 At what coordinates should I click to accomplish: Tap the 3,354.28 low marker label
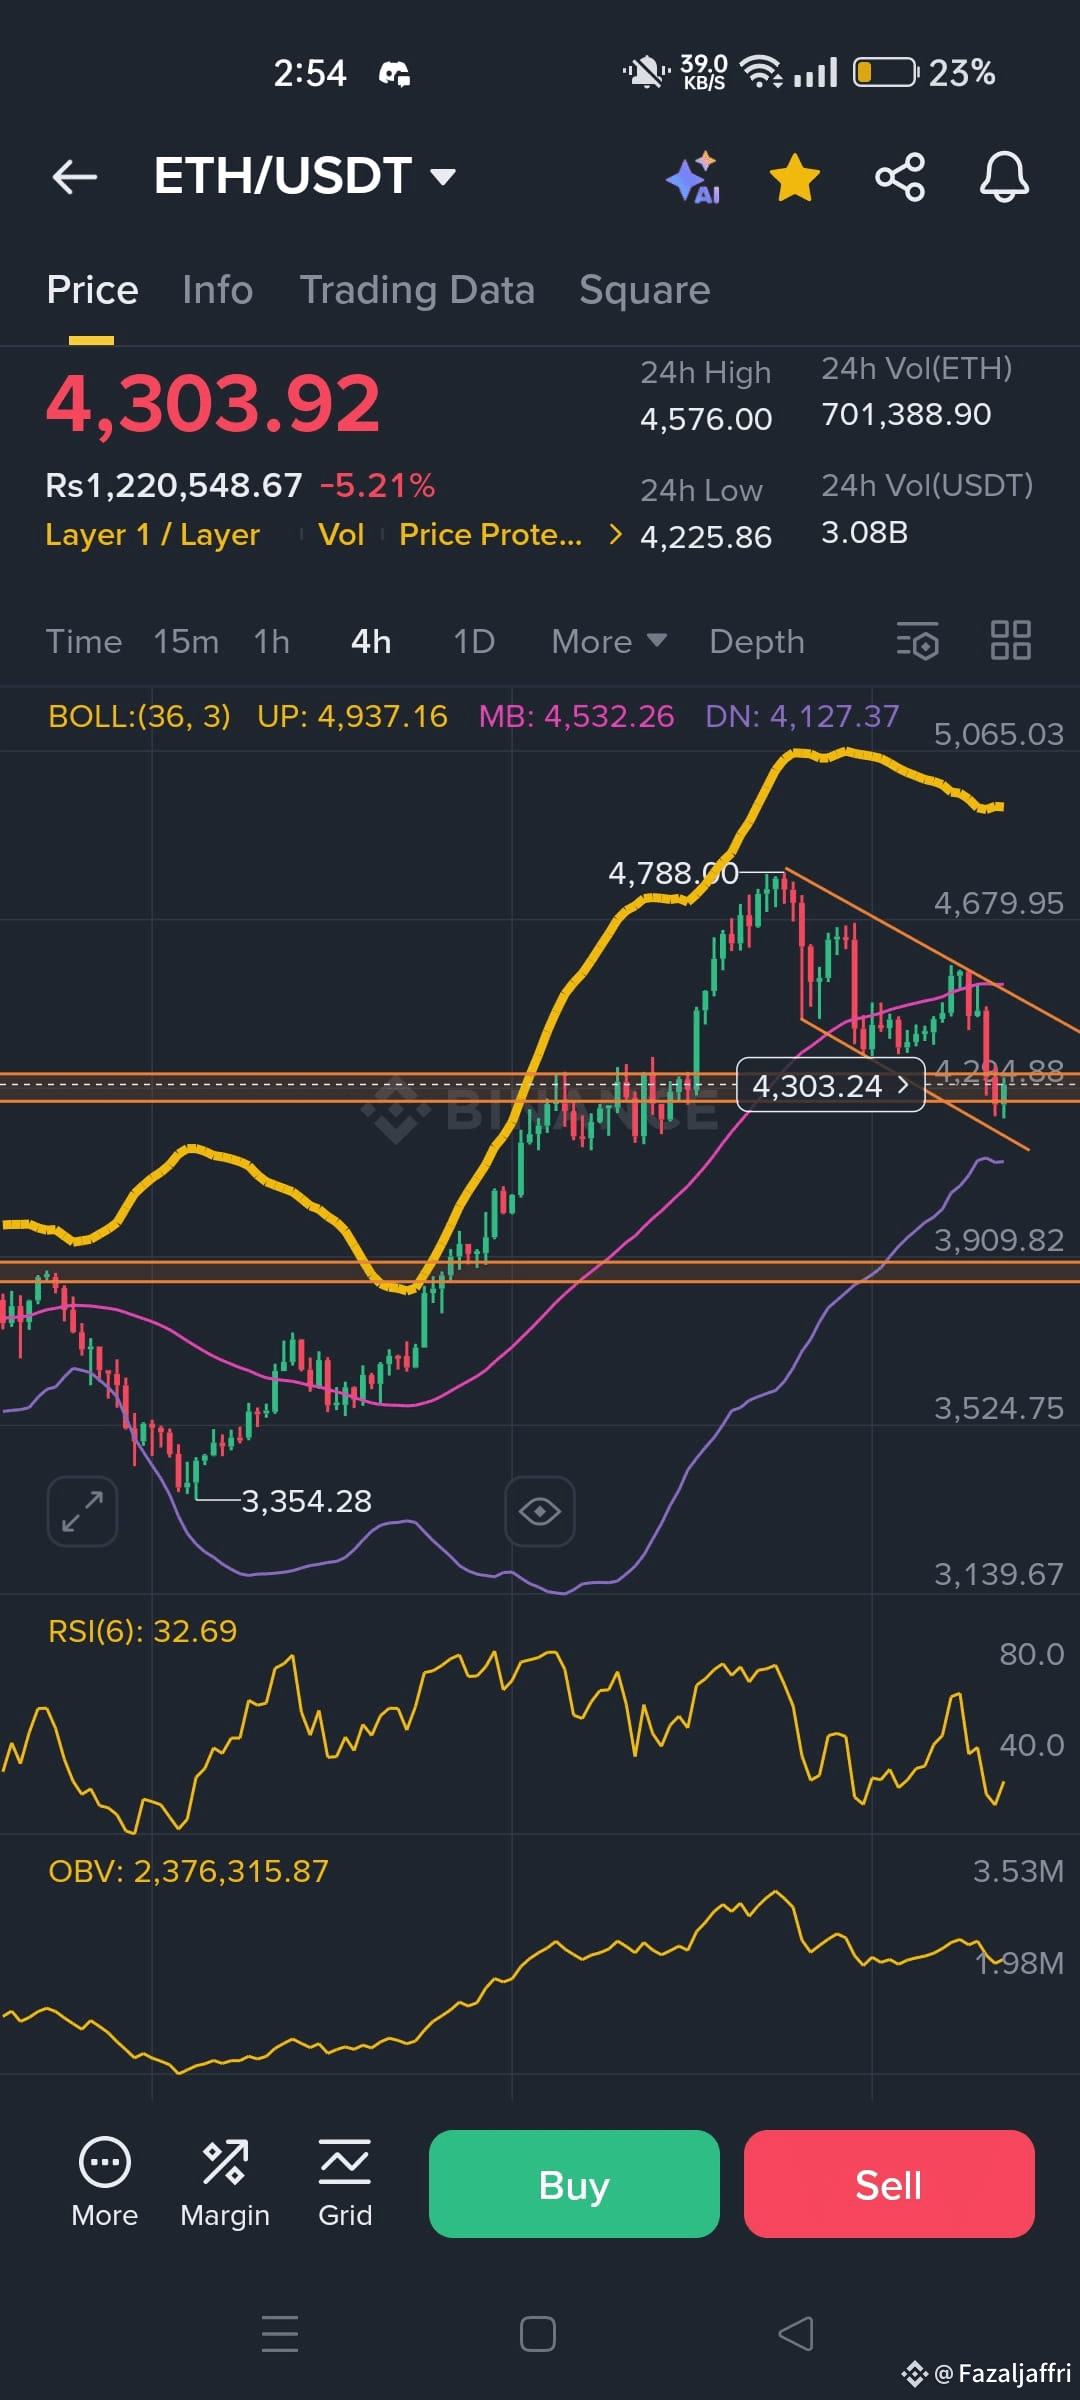pyautogui.click(x=306, y=1501)
